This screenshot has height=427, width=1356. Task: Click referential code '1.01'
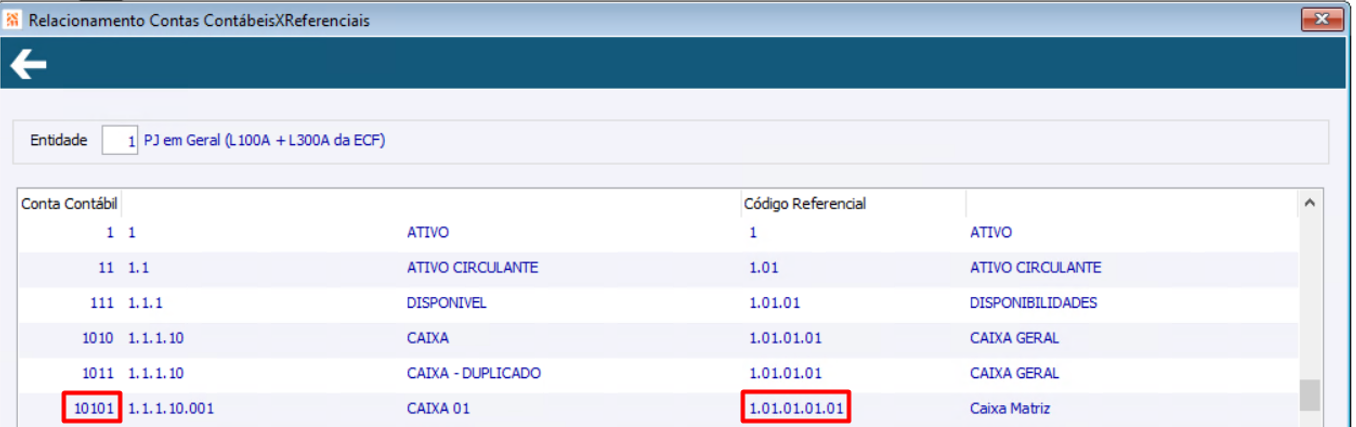764,267
